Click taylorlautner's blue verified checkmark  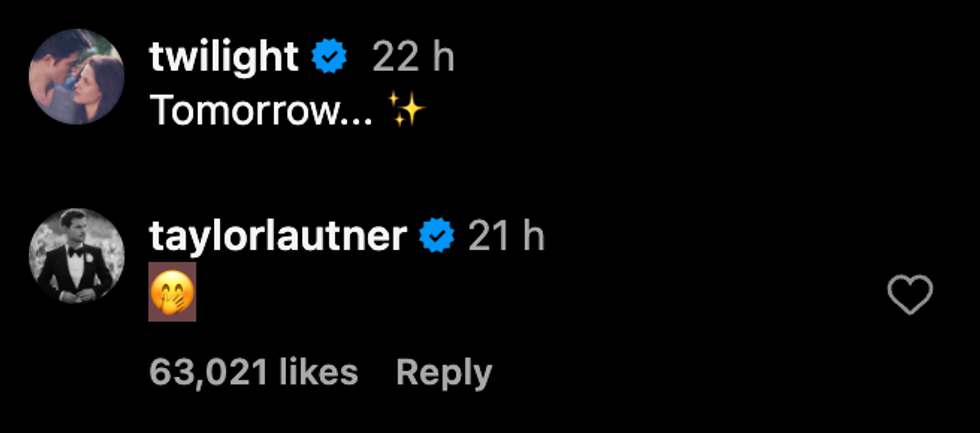tap(437, 236)
